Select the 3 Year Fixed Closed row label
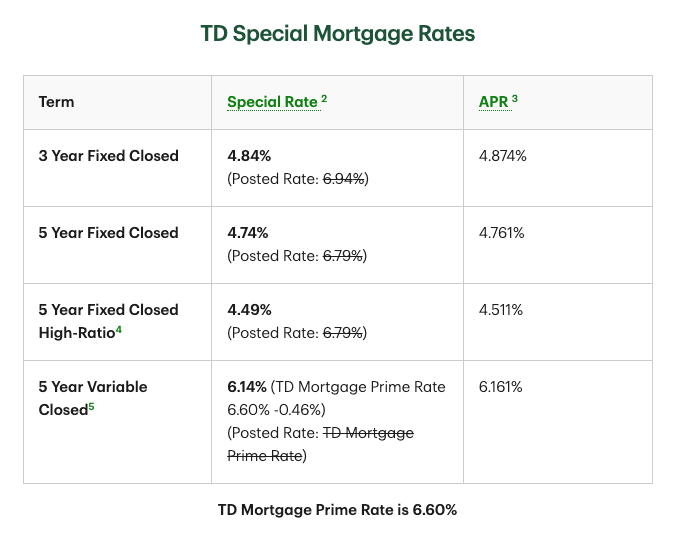 (x=108, y=156)
